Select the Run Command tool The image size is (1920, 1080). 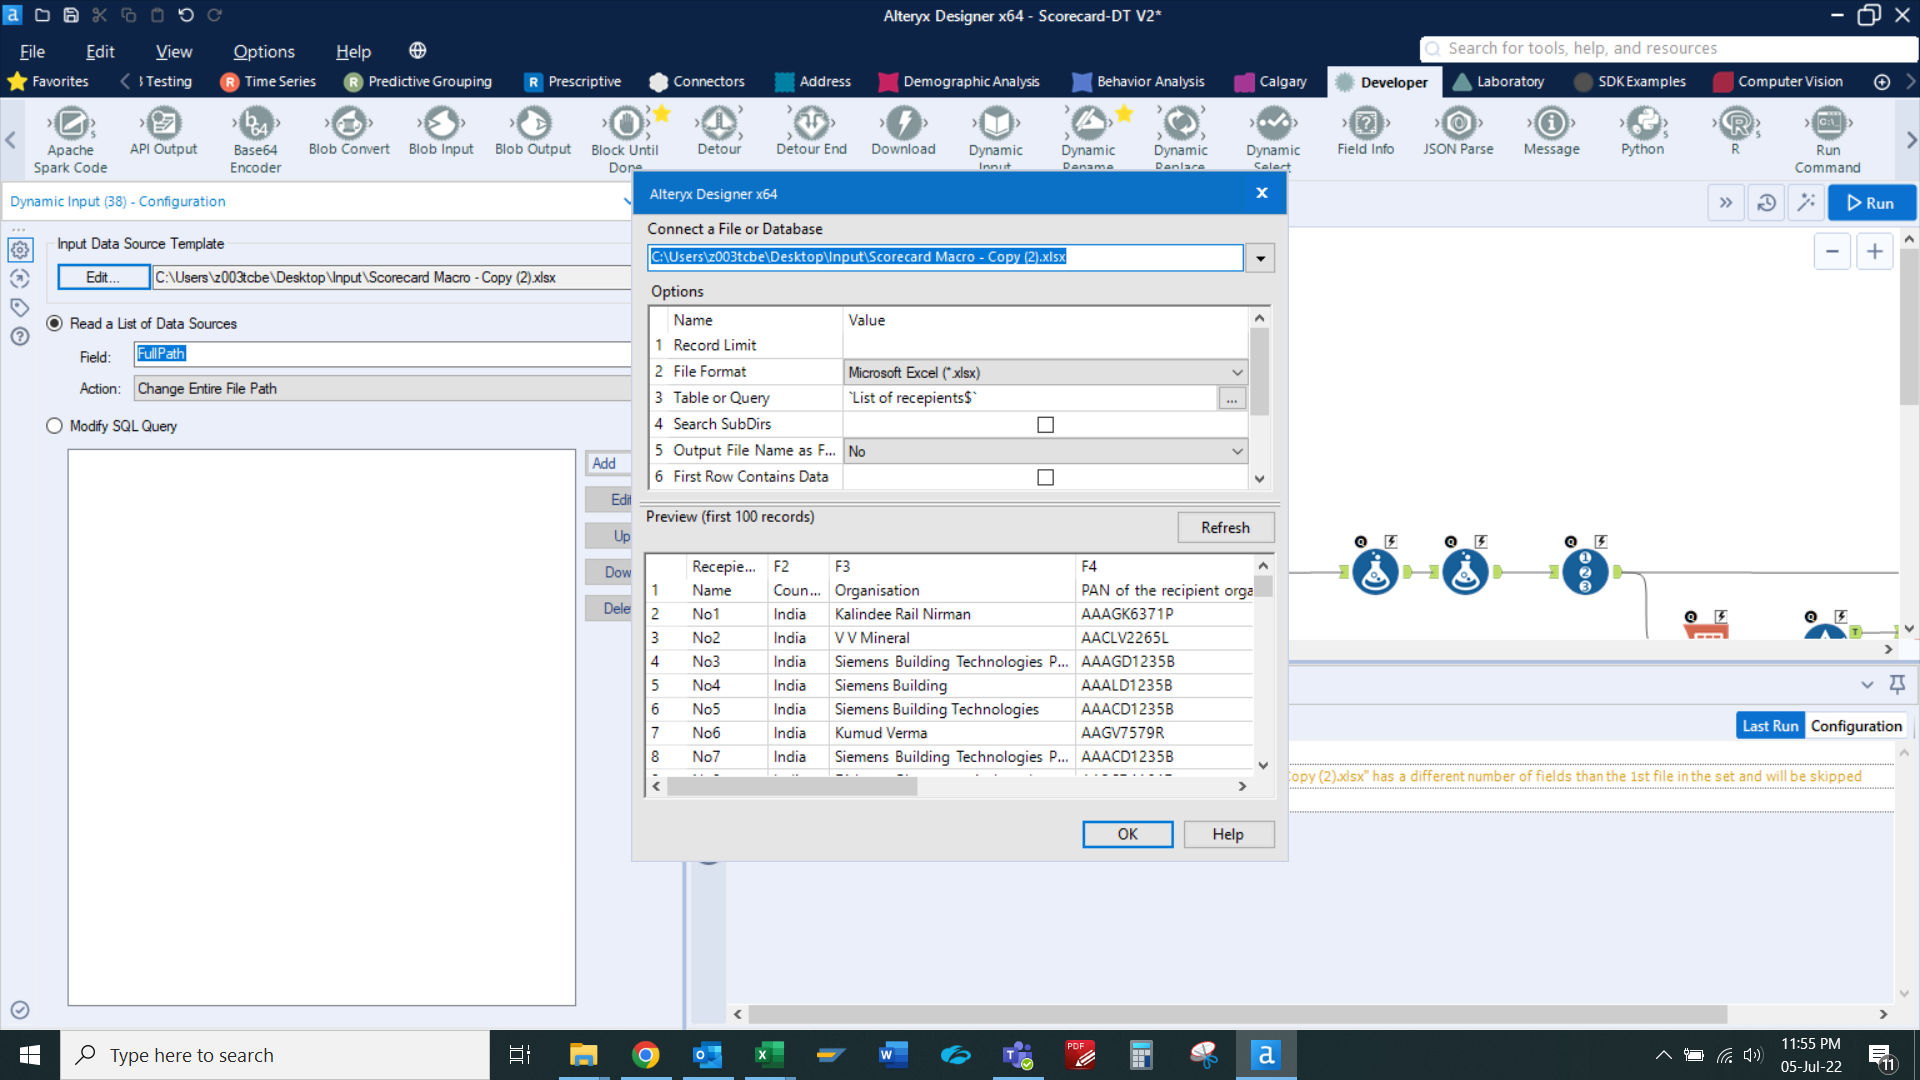point(1827,124)
